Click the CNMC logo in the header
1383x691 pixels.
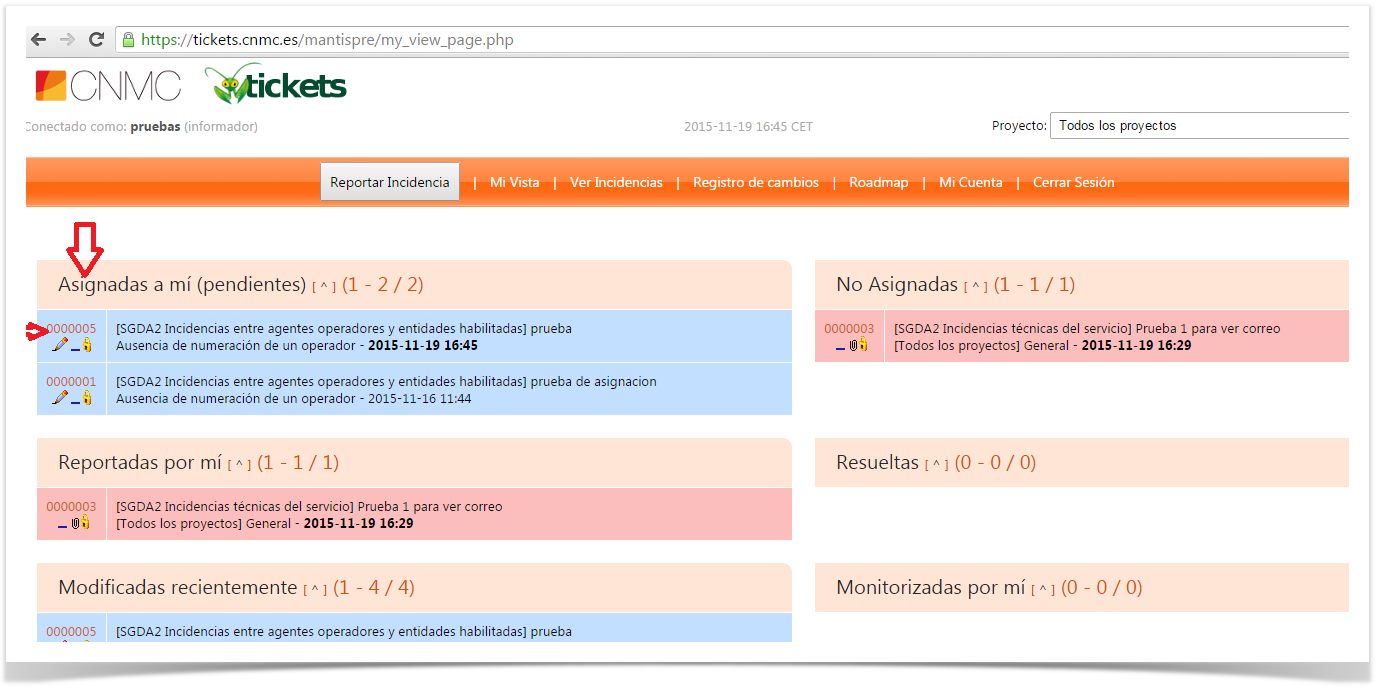tap(108, 86)
